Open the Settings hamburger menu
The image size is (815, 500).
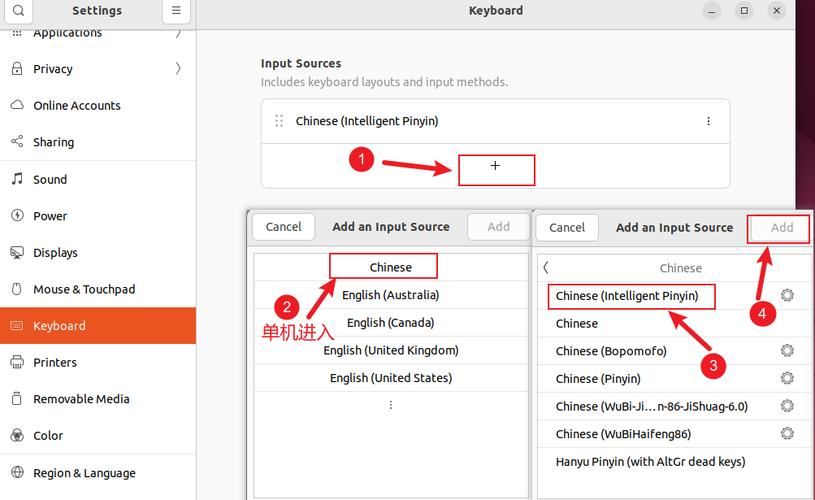tap(176, 10)
